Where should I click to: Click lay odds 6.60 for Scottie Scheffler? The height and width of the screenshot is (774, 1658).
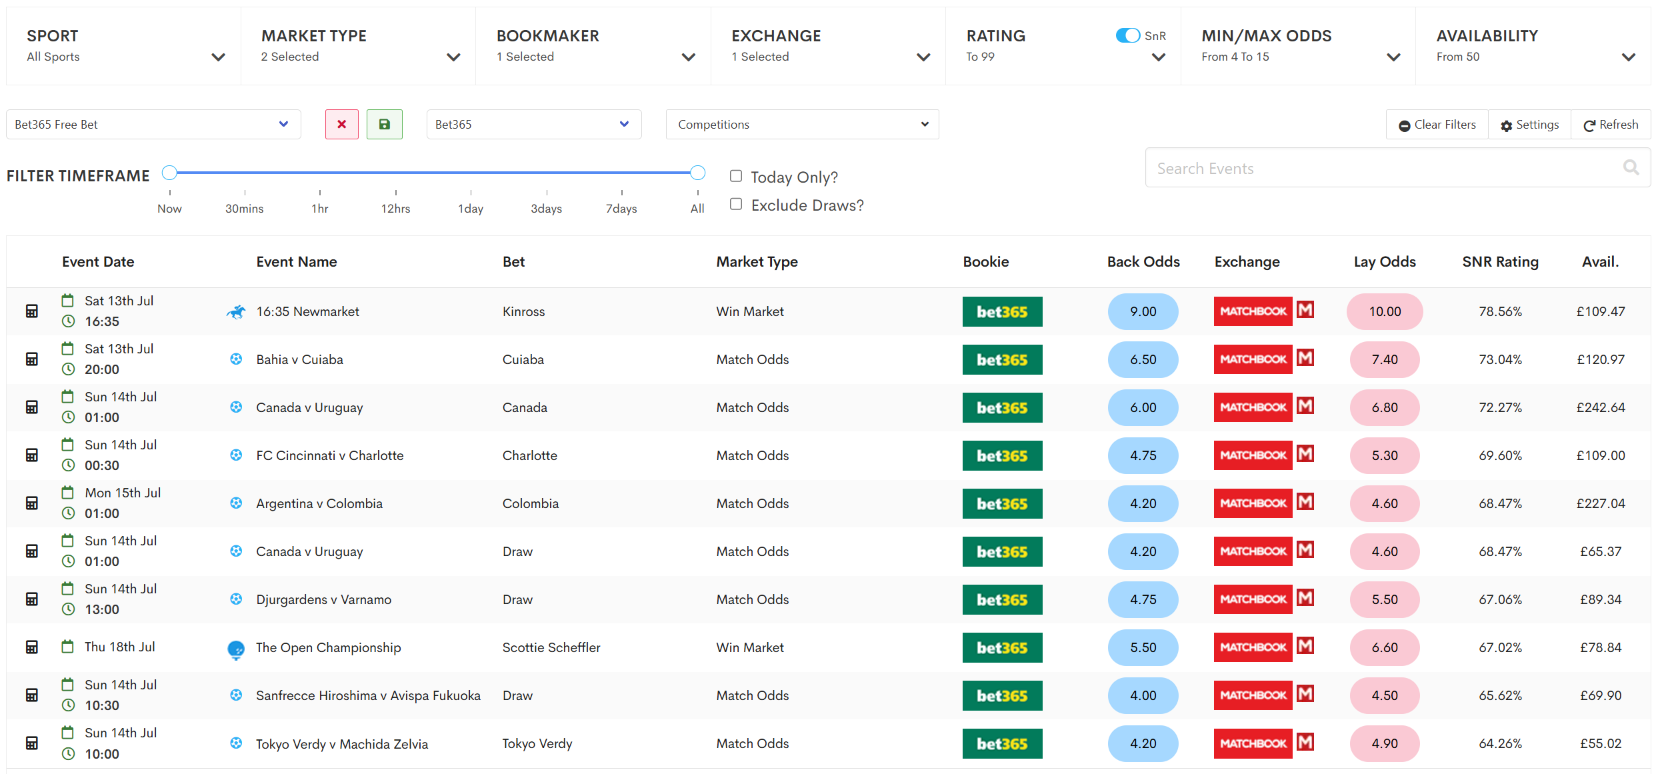pos(1385,648)
